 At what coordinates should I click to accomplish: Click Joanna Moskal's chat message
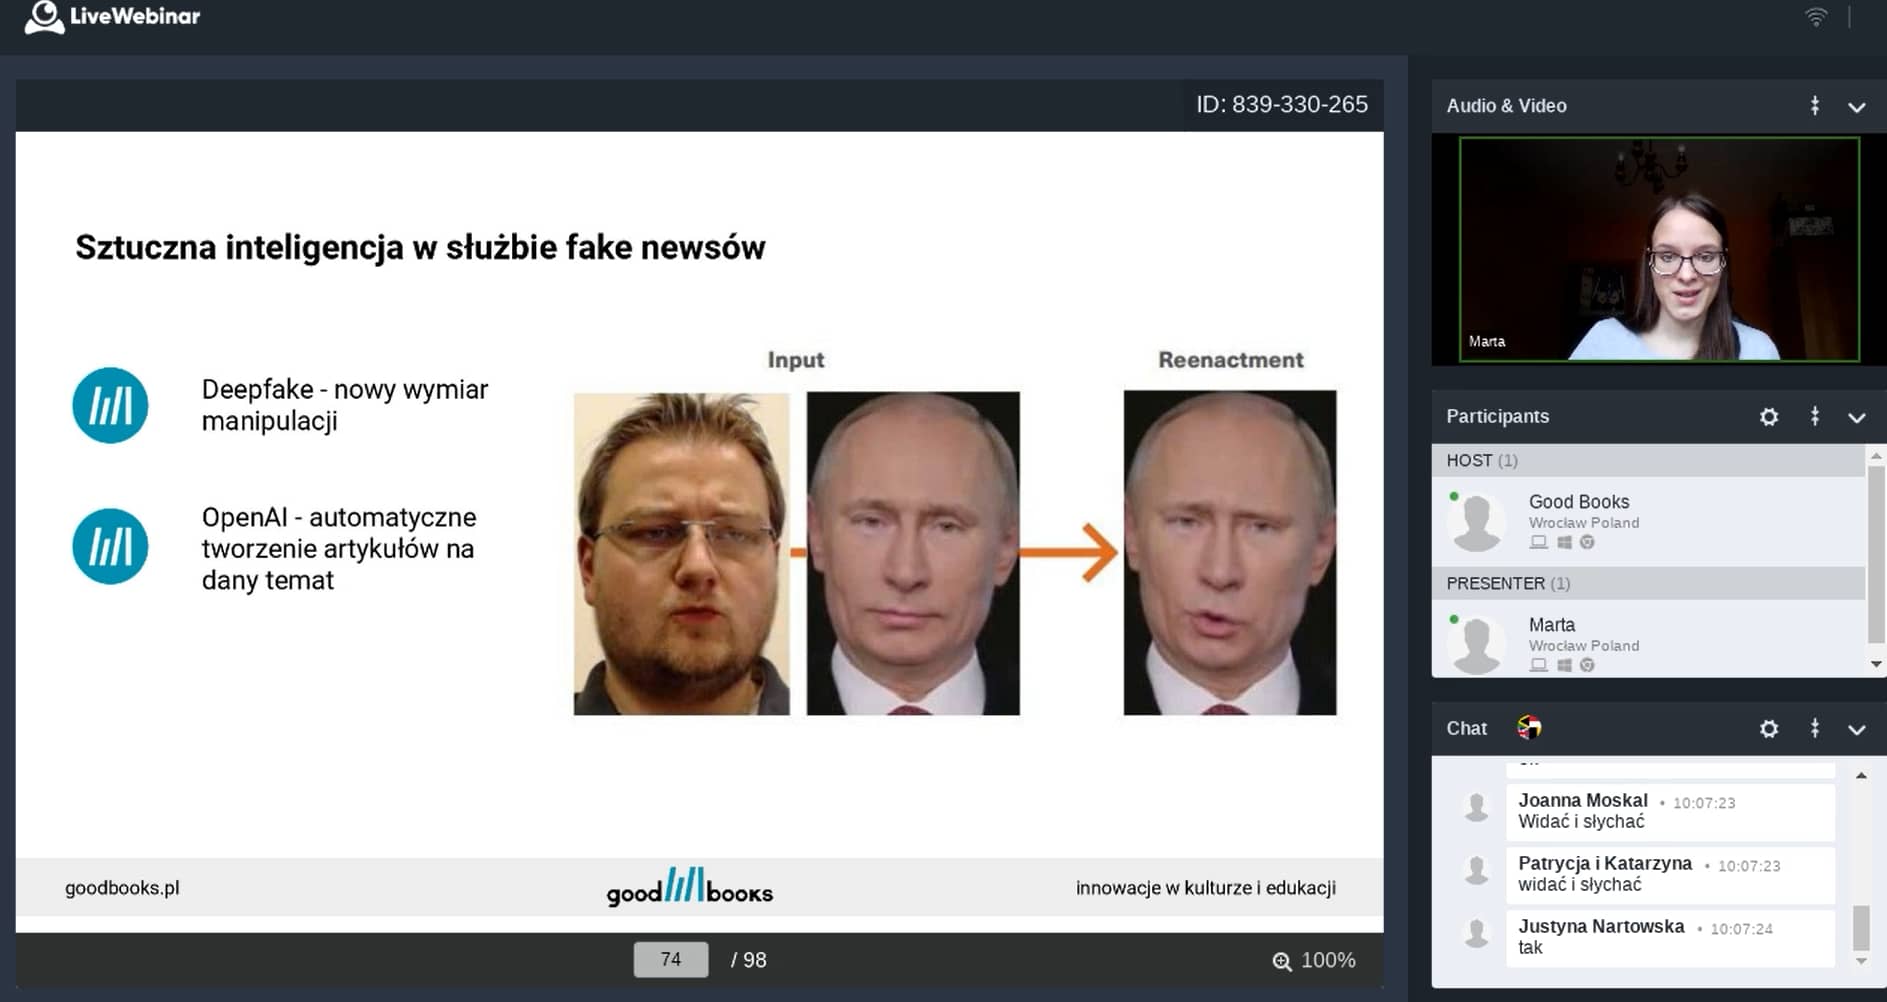pos(1670,811)
